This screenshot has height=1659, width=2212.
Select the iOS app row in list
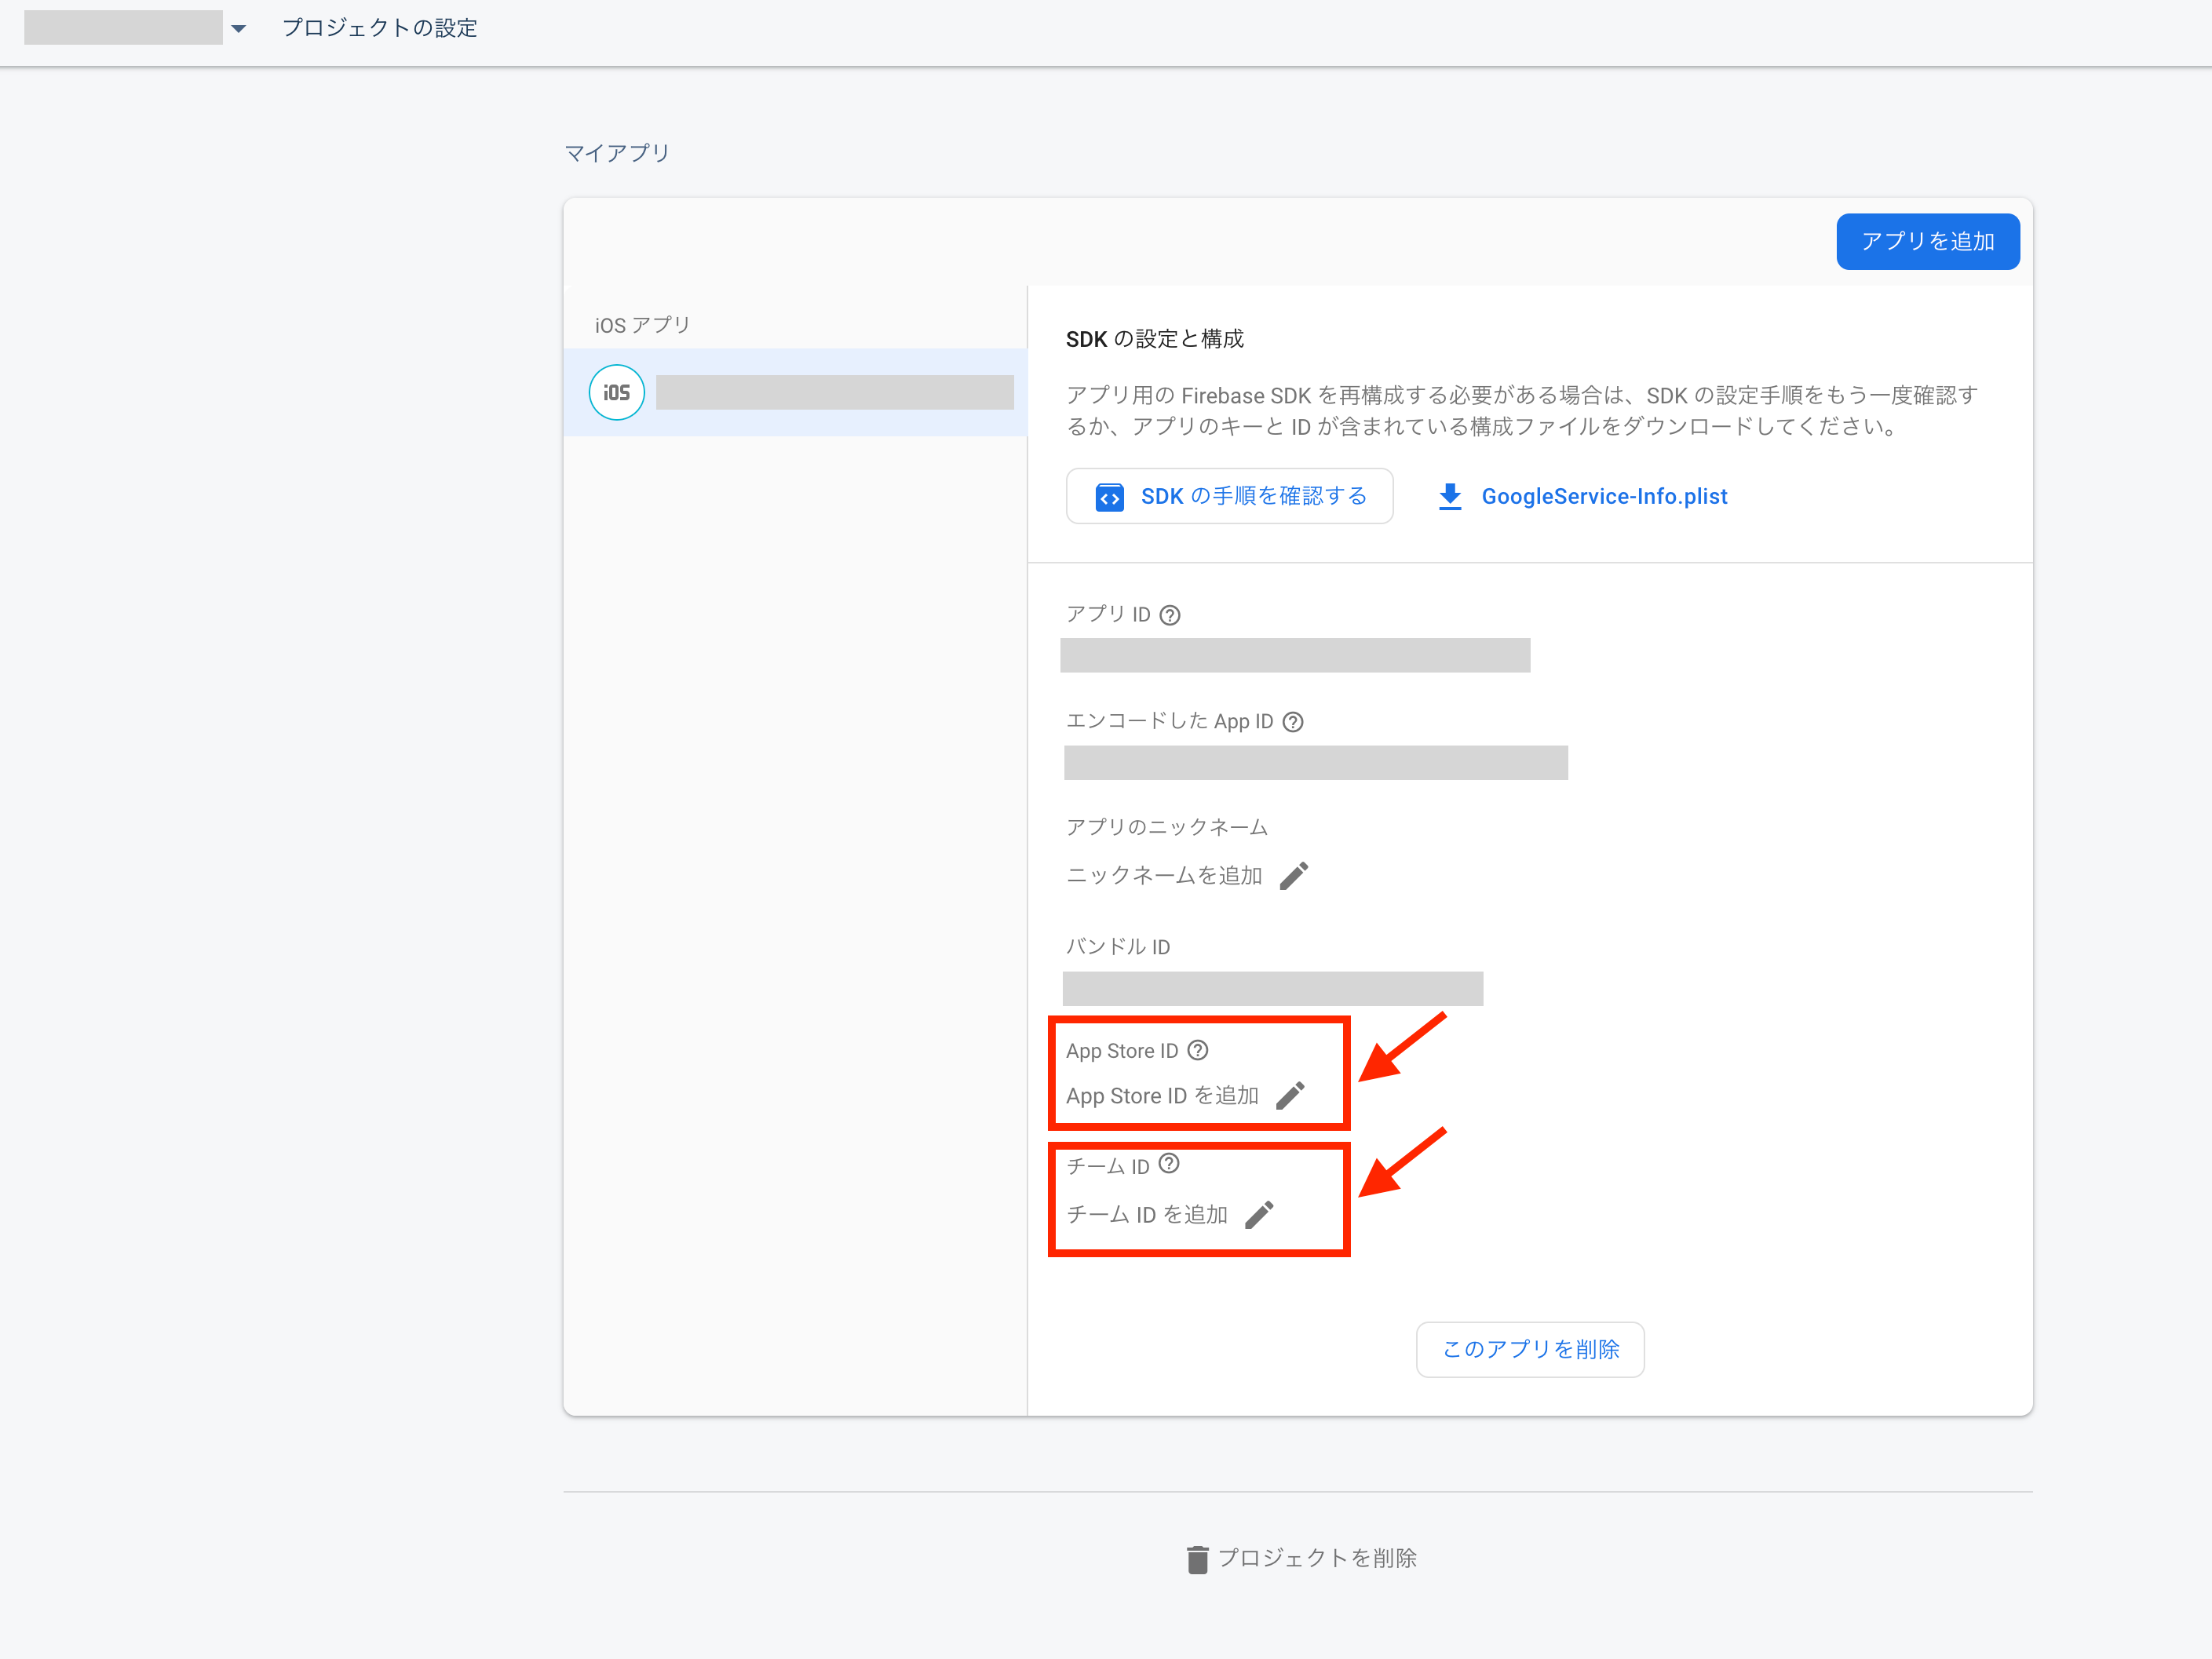834,392
